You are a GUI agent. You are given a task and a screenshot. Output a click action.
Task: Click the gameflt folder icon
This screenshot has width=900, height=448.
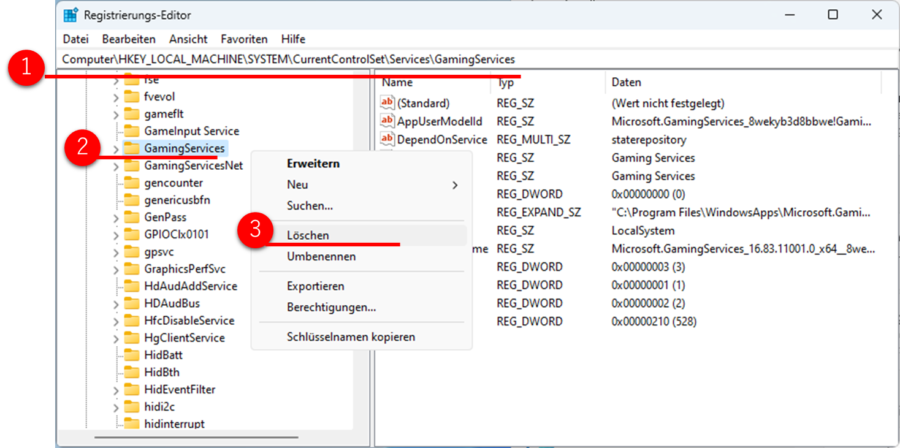[132, 114]
